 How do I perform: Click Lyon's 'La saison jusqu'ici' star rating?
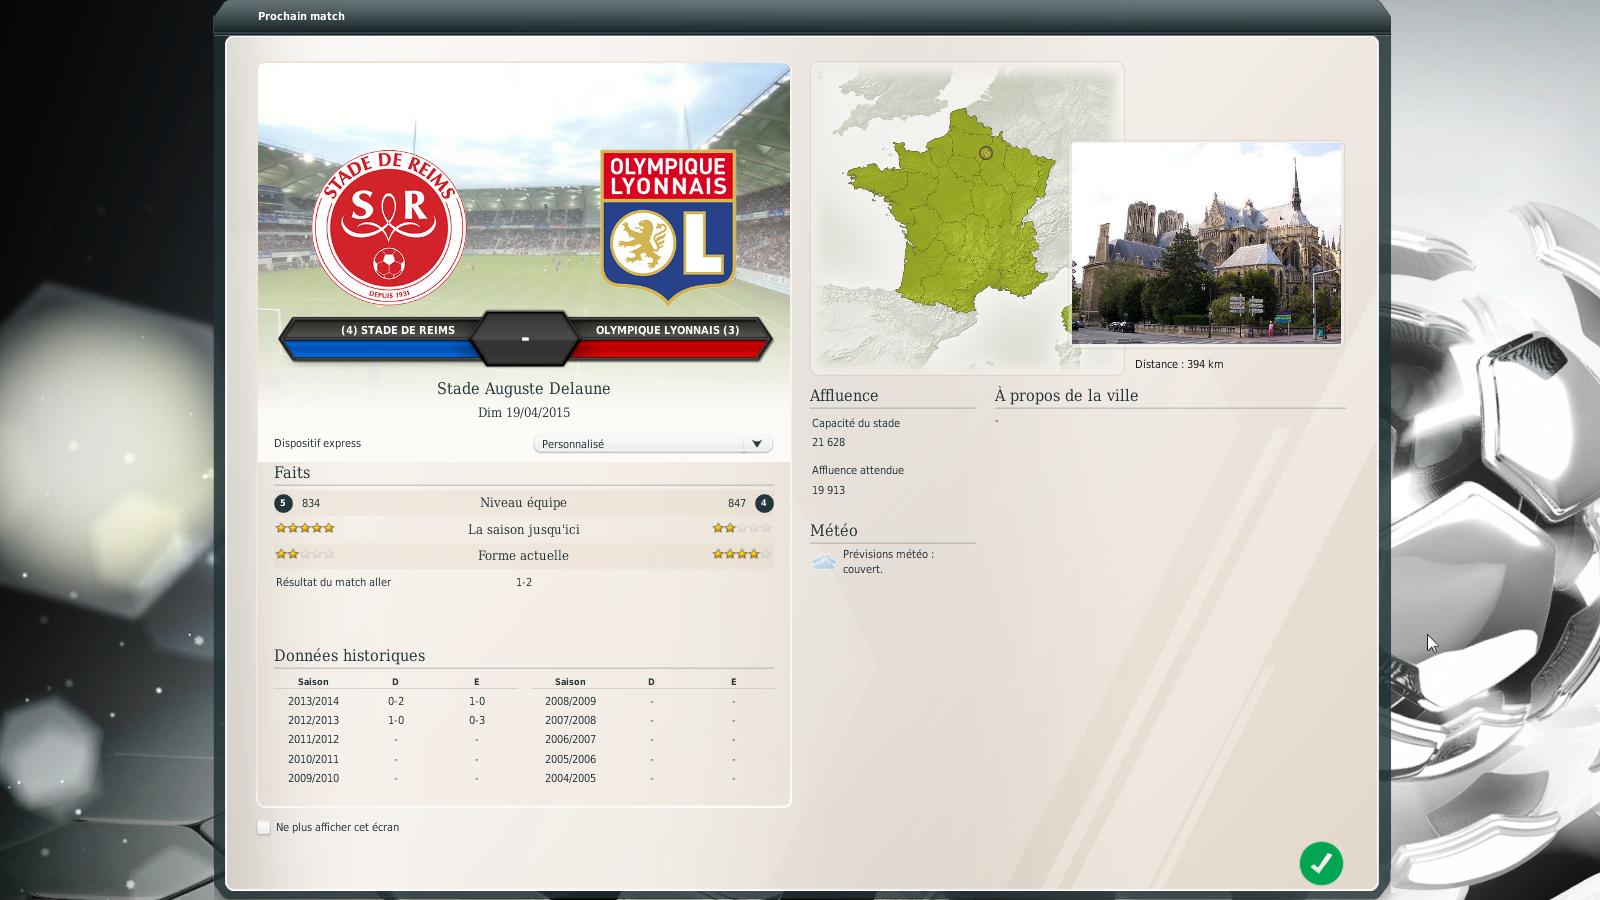point(742,528)
